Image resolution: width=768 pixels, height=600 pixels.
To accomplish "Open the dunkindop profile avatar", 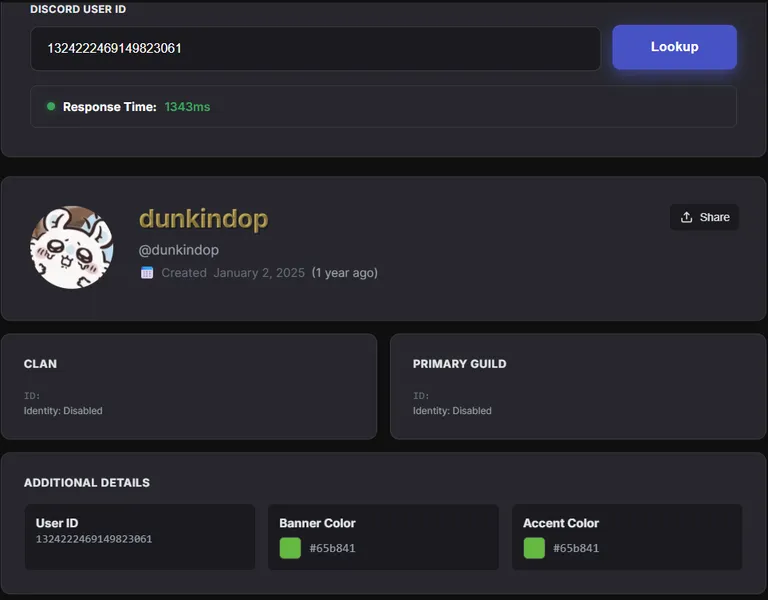I will pyautogui.click(x=72, y=247).
